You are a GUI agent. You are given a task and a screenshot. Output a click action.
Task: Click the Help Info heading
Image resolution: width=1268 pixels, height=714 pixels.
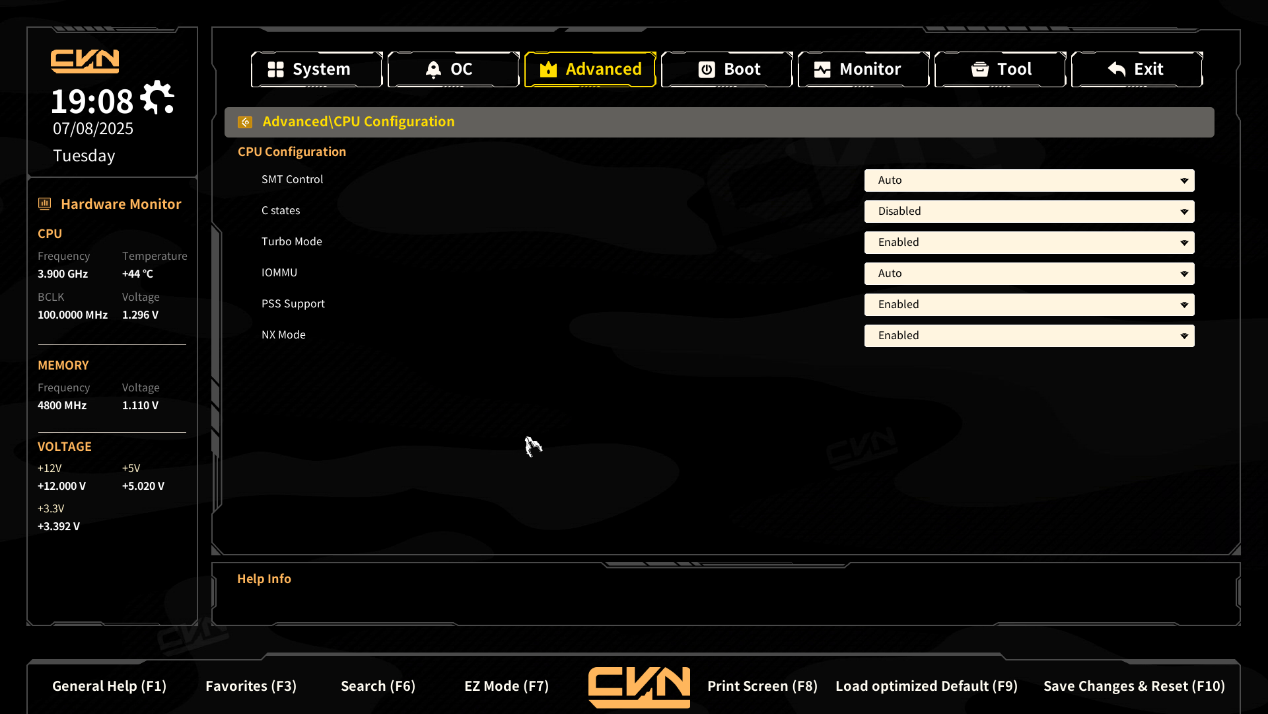point(264,579)
